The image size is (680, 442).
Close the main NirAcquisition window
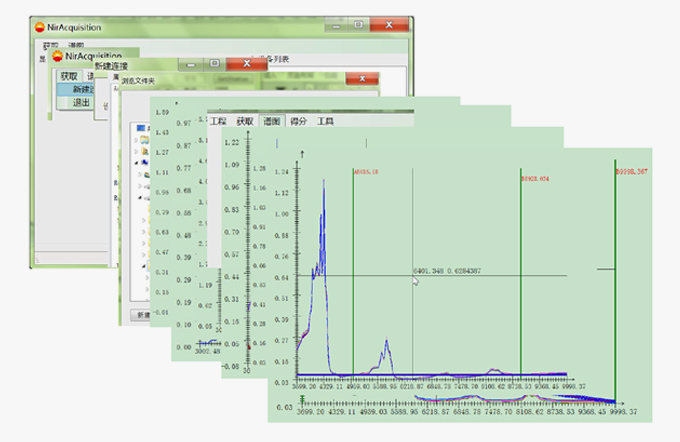click(389, 25)
